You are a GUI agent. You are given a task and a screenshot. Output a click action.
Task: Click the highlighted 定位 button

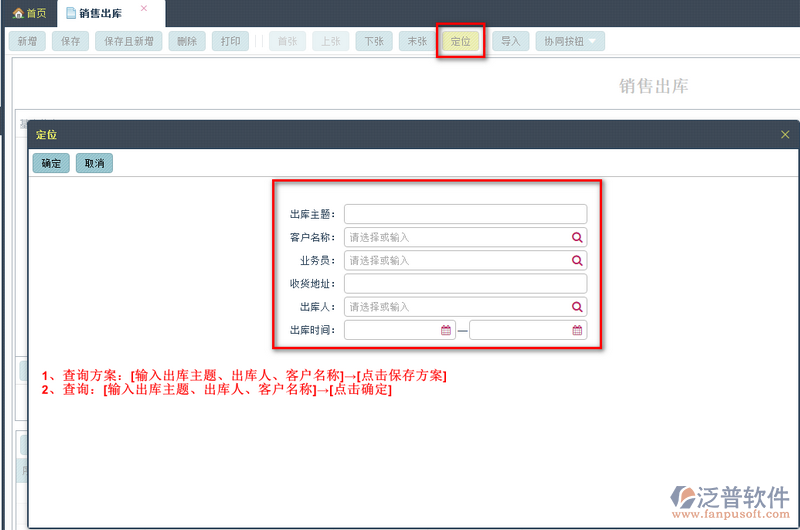click(461, 41)
